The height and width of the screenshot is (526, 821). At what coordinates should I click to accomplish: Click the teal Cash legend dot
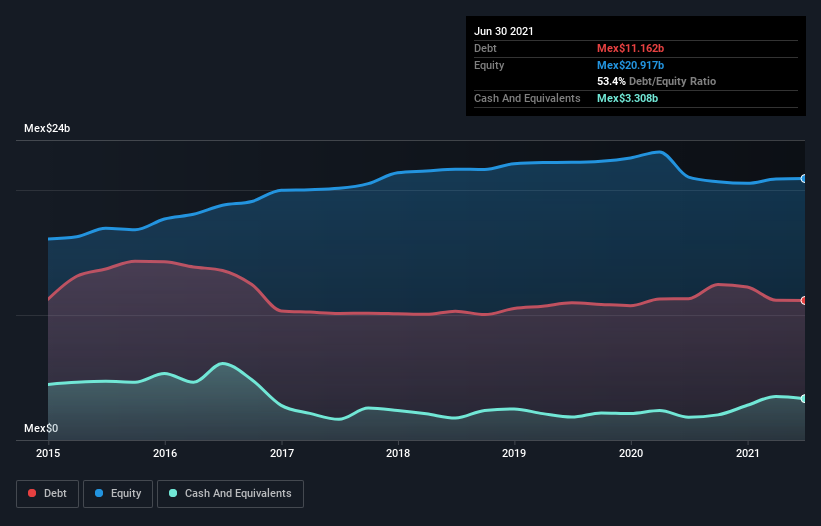[x=173, y=493]
